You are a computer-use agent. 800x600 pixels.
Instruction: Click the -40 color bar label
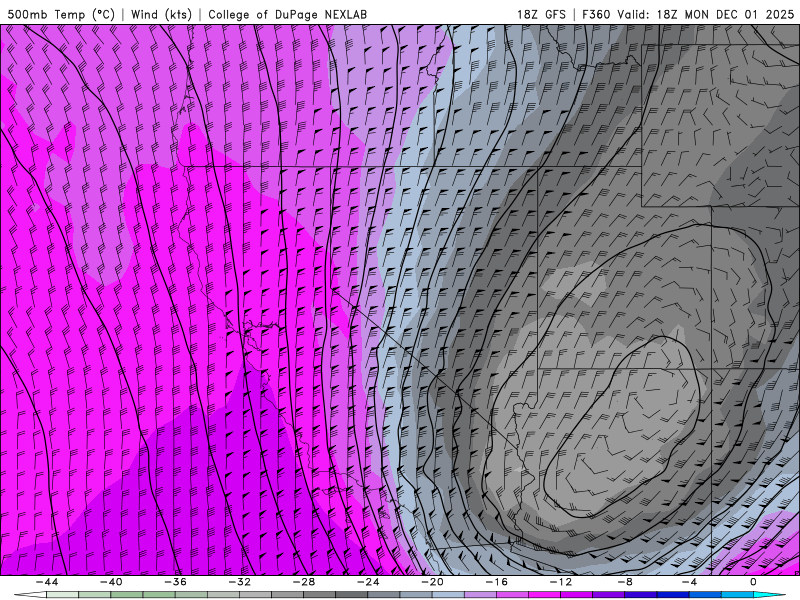pyautogui.click(x=111, y=582)
